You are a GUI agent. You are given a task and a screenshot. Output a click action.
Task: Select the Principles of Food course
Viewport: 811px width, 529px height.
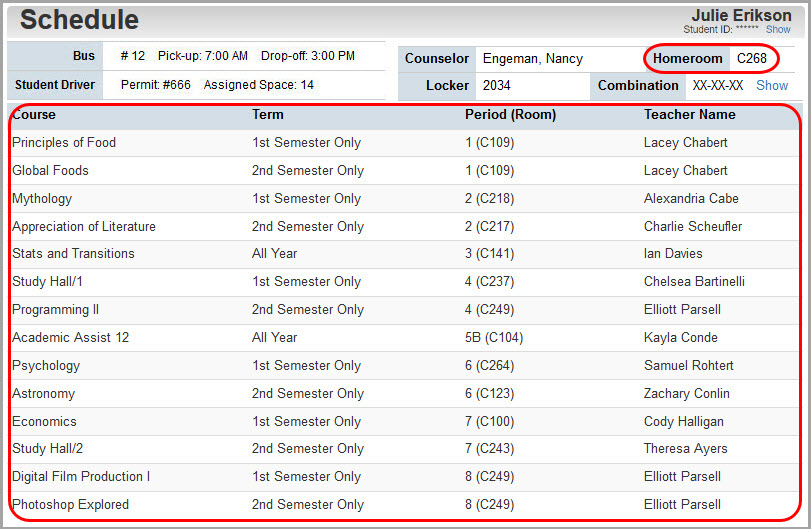tap(64, 143)
